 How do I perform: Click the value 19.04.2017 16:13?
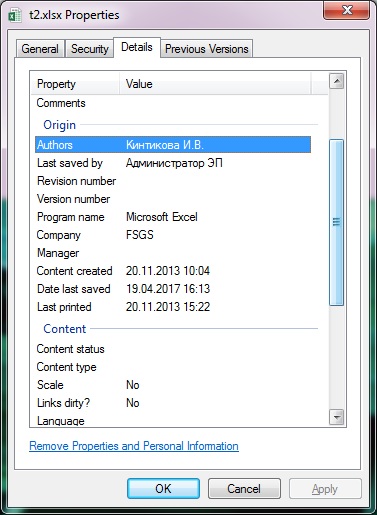(x=168, y=289)
